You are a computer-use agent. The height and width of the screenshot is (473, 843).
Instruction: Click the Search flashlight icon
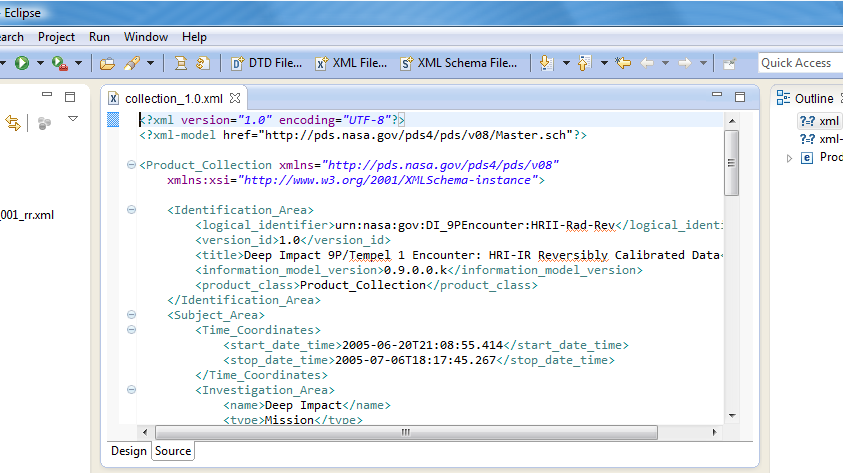[x=132, y=63]
